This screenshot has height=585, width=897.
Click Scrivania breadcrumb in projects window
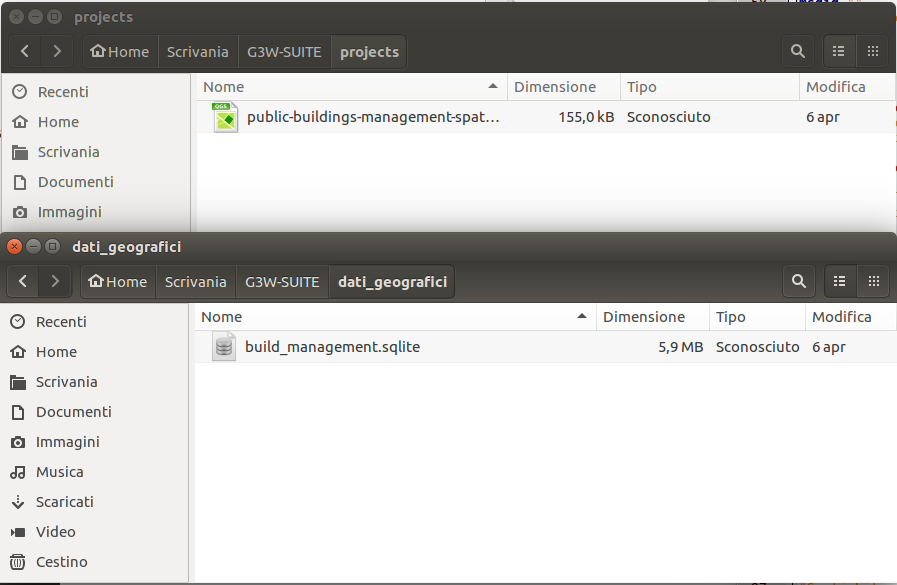(x=198, y=52)
